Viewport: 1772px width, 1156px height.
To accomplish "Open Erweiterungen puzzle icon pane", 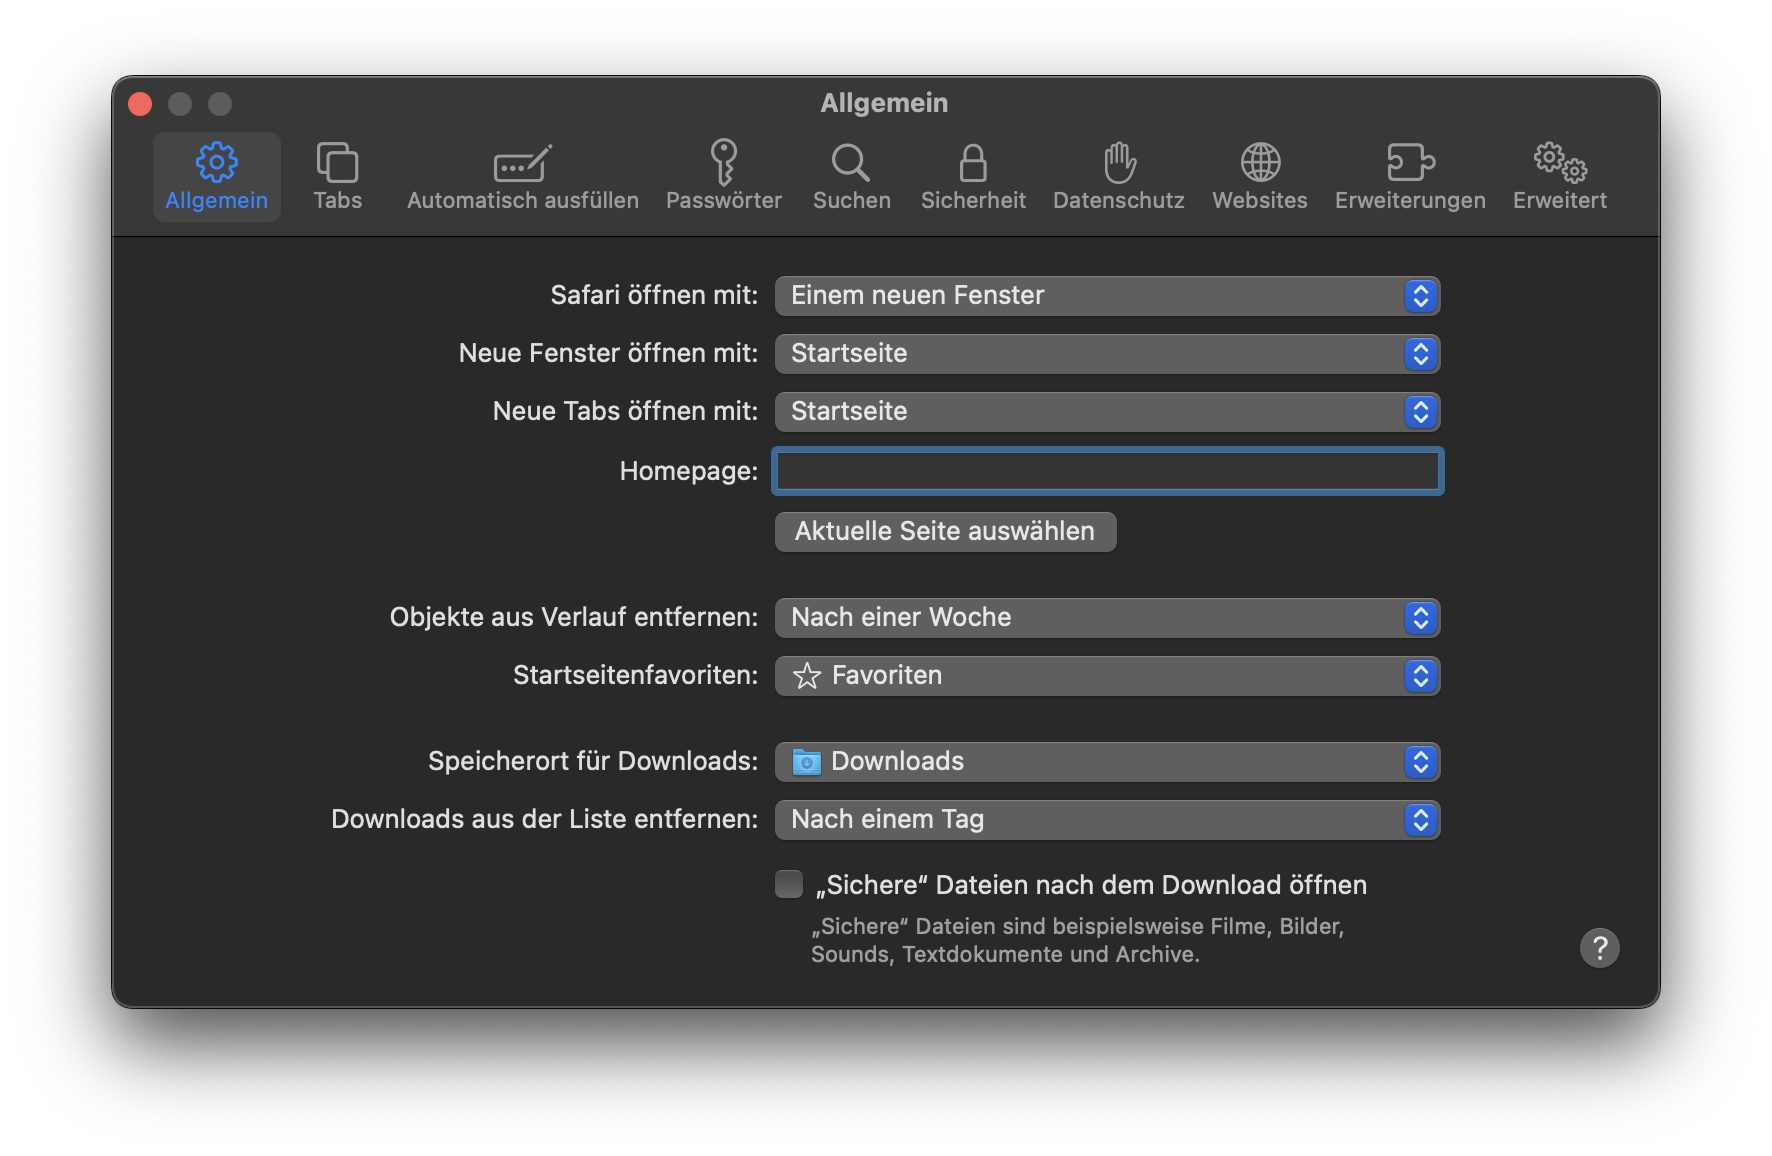I will (1409, 177).
